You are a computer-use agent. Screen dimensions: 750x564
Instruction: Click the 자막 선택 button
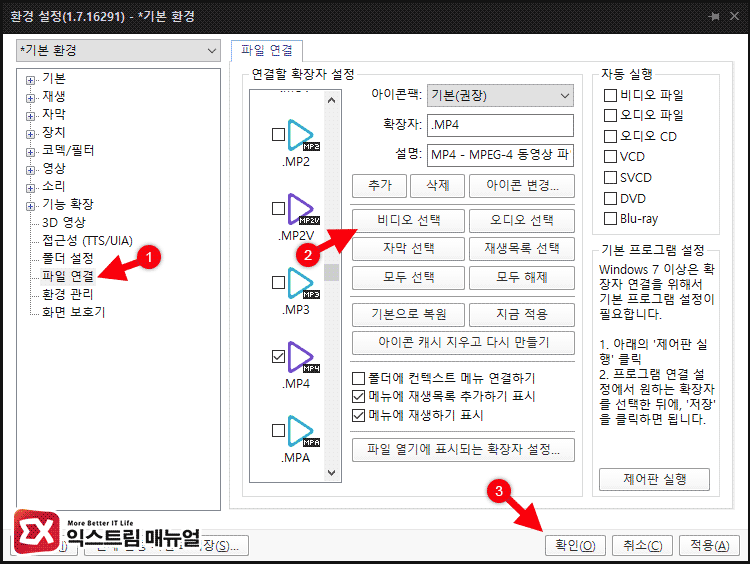408,249
